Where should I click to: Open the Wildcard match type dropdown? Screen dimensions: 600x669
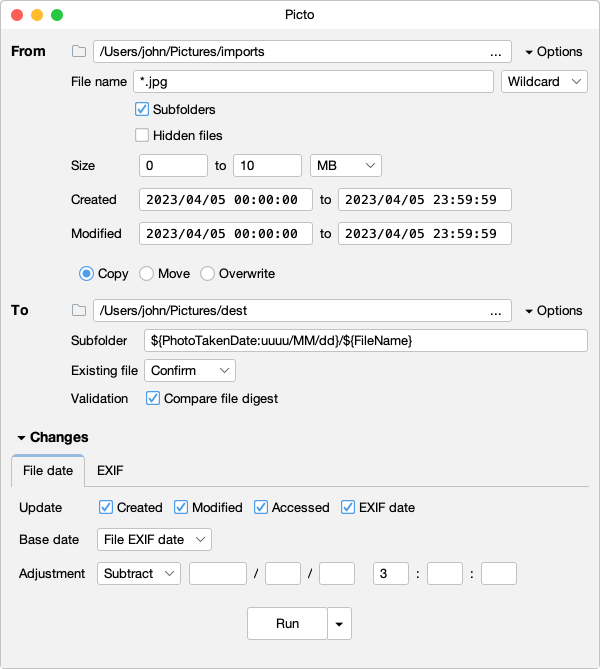(544, 81)
